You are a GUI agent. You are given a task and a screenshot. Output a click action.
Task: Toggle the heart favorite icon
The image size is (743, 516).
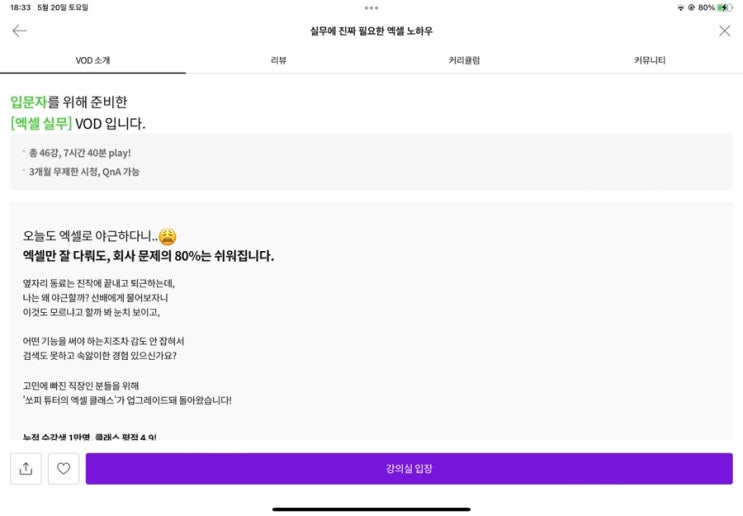[63, 468]
